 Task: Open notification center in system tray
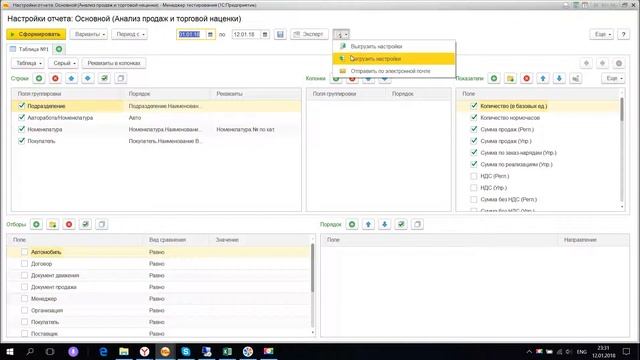pos(627,351)
